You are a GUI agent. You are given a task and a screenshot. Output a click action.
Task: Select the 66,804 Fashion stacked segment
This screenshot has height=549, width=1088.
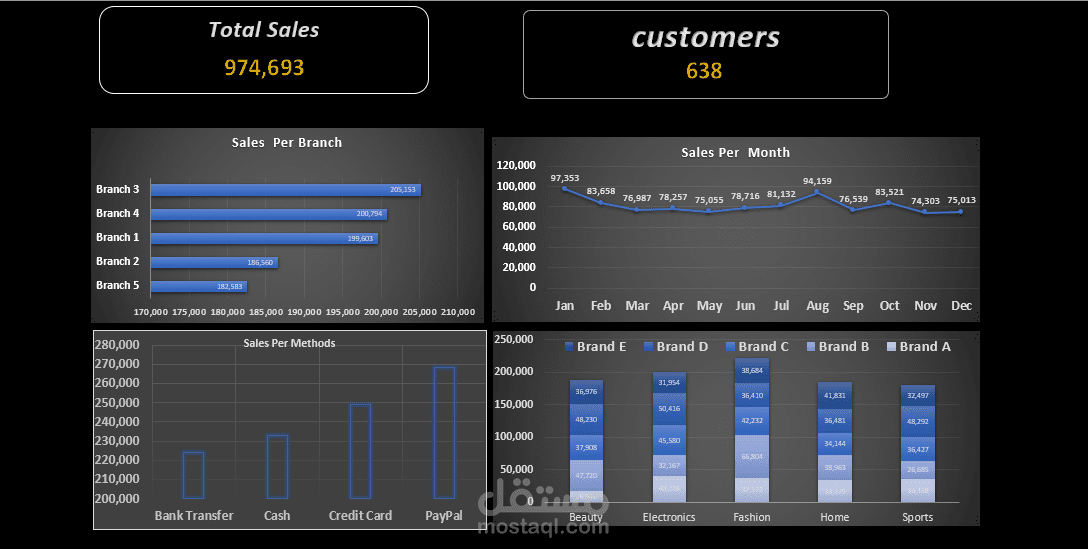[x=751, y=457]
